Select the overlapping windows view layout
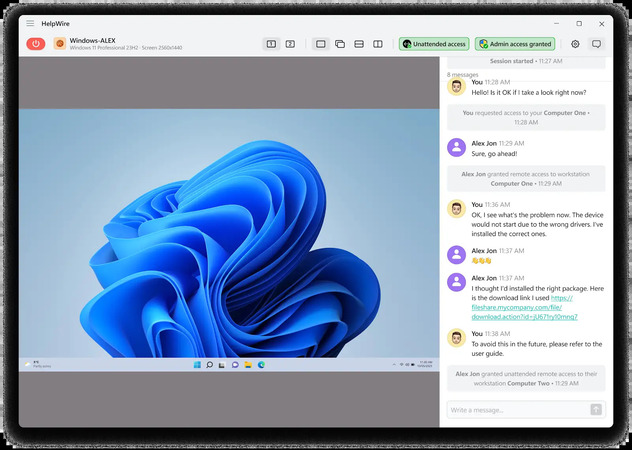Viewport: 632px width, 450px height. [x=340, y=44]
